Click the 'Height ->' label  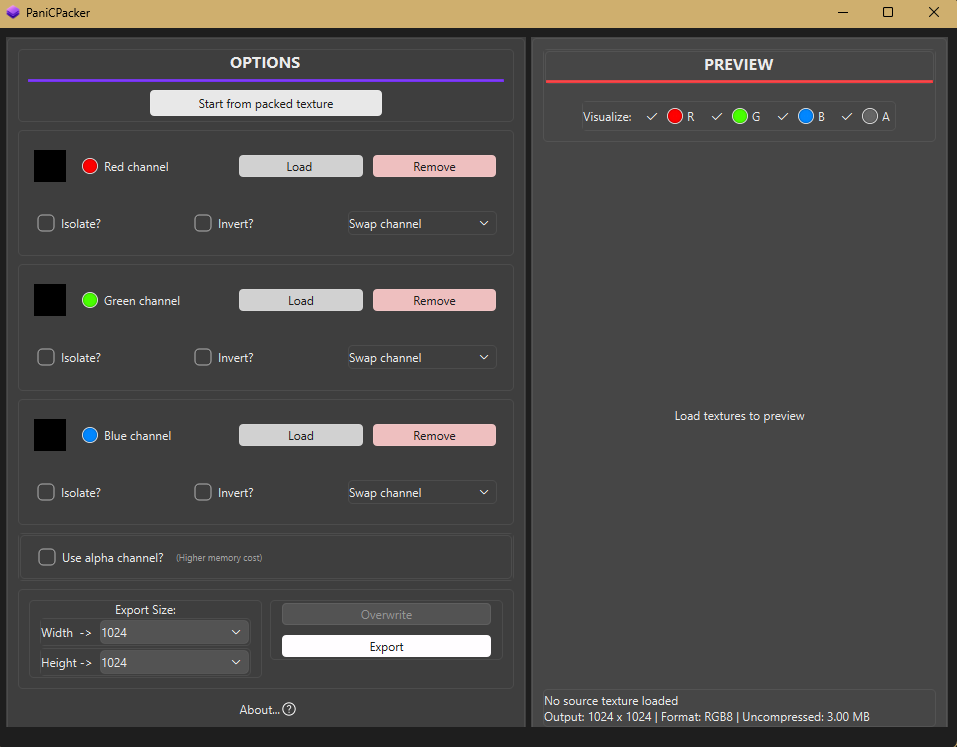[x=66, y=663]
